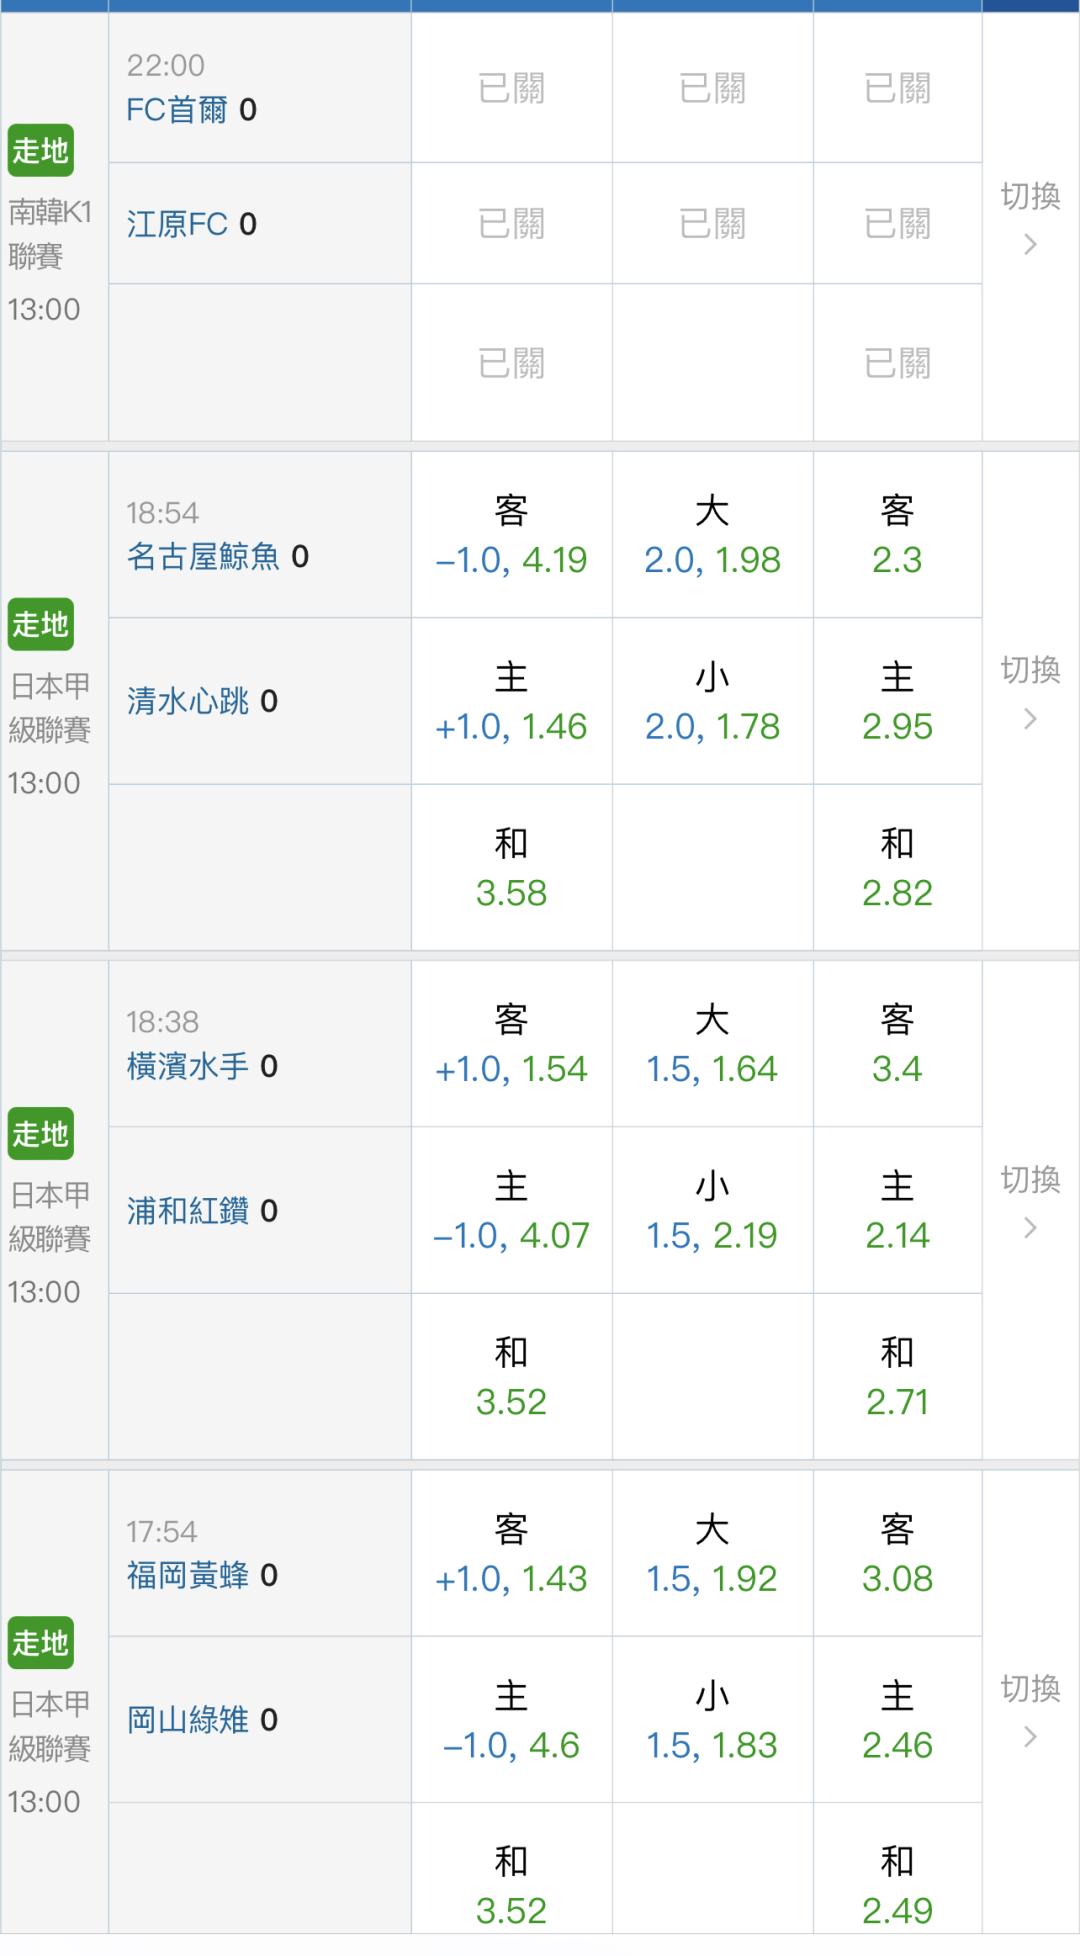Click the 走地 badge for 福岡黃蜂 match
The height and width of the screenshot is (1956, 1080).
pos(41,1643)
